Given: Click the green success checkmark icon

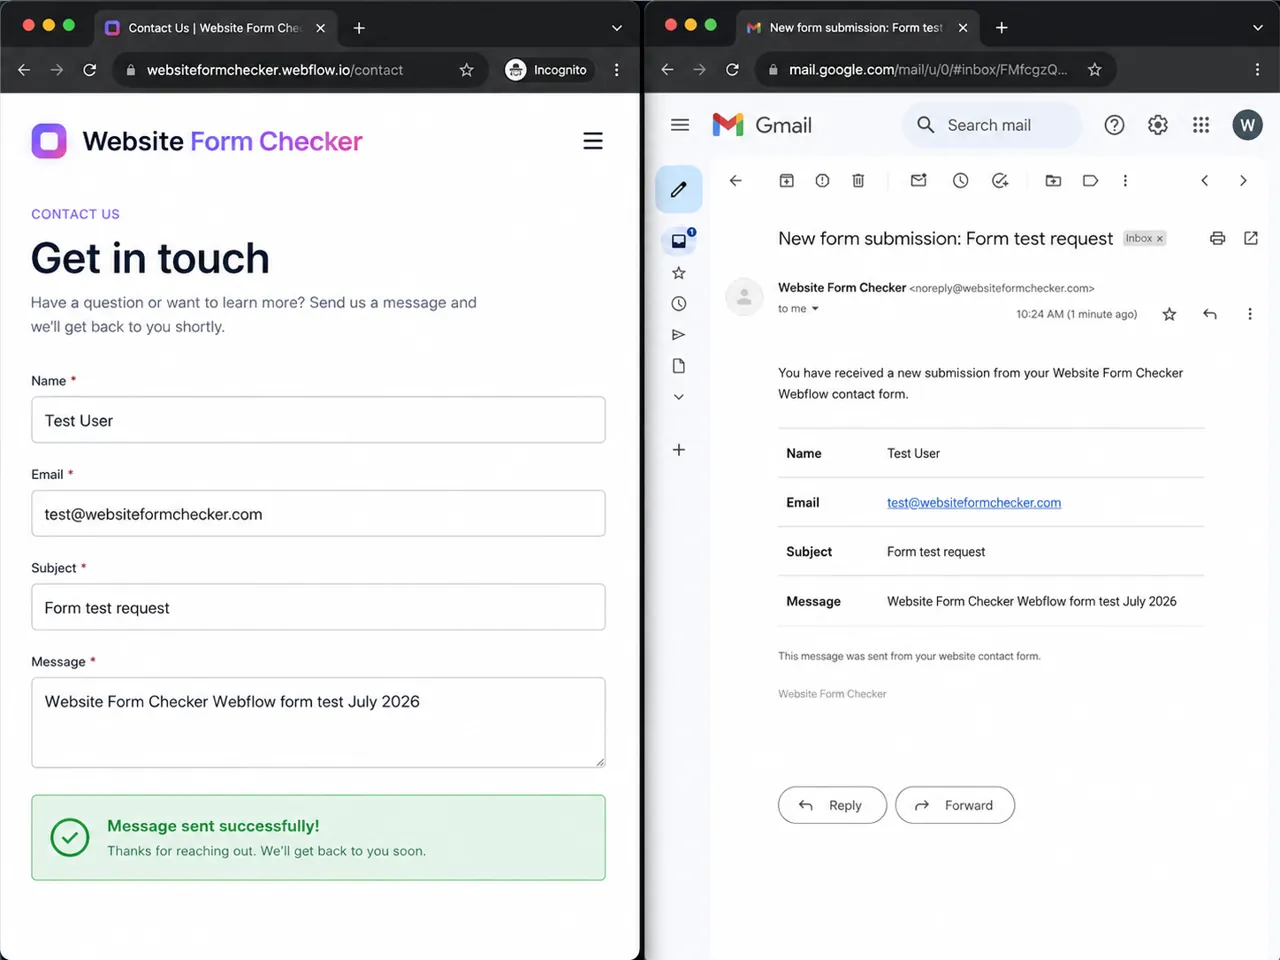Looking at the screenshot, I should coord(70,838).
